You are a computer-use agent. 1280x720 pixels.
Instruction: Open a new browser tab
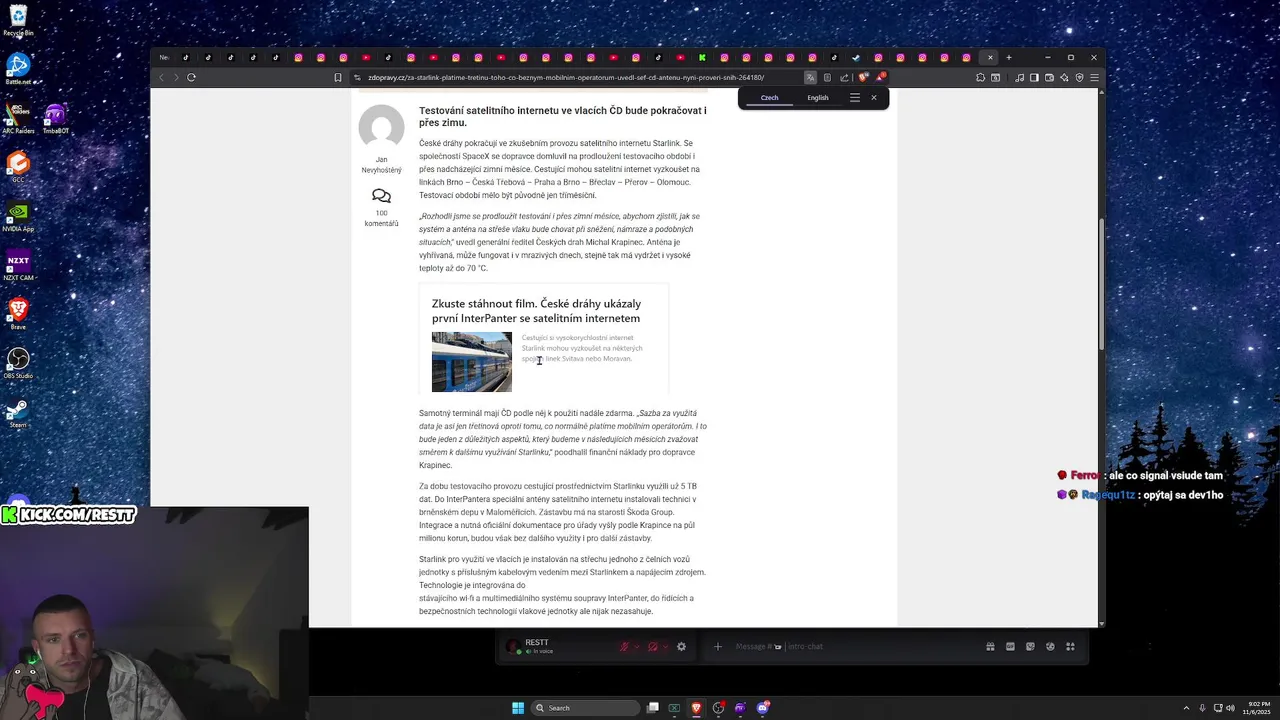point(1009,57)
